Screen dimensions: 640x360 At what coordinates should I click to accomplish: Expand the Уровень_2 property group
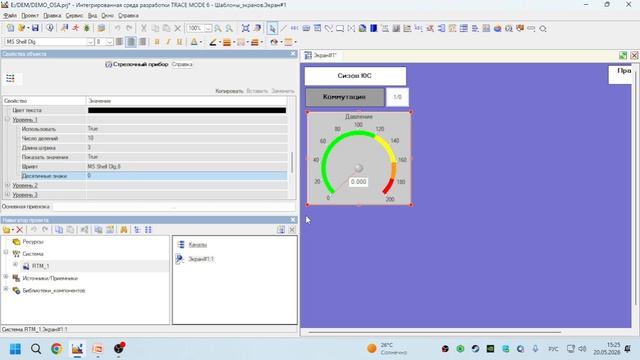point(7,185)
